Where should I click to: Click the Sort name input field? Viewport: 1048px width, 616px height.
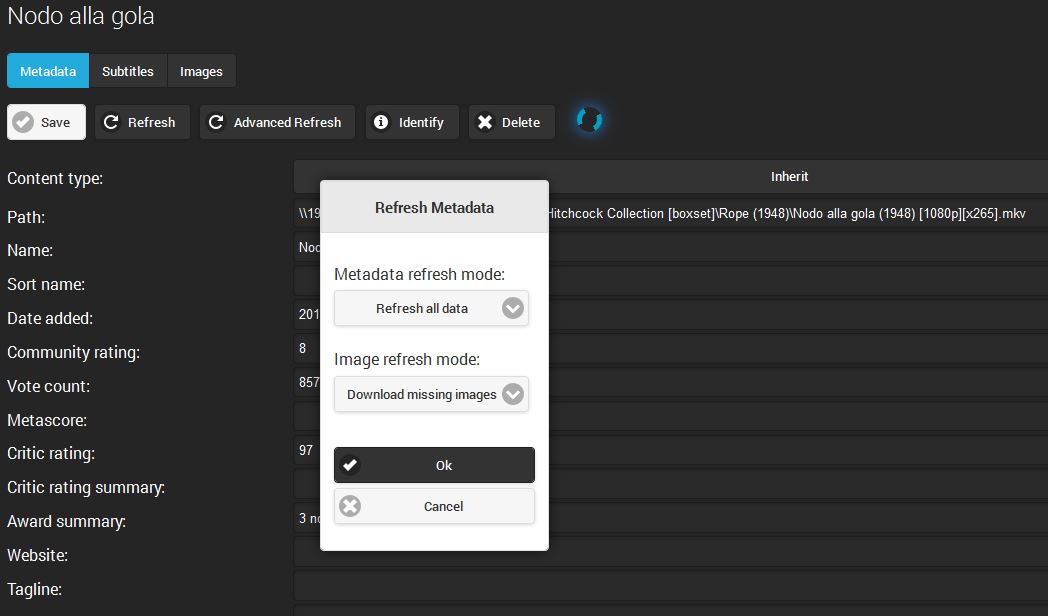[670, 281]
